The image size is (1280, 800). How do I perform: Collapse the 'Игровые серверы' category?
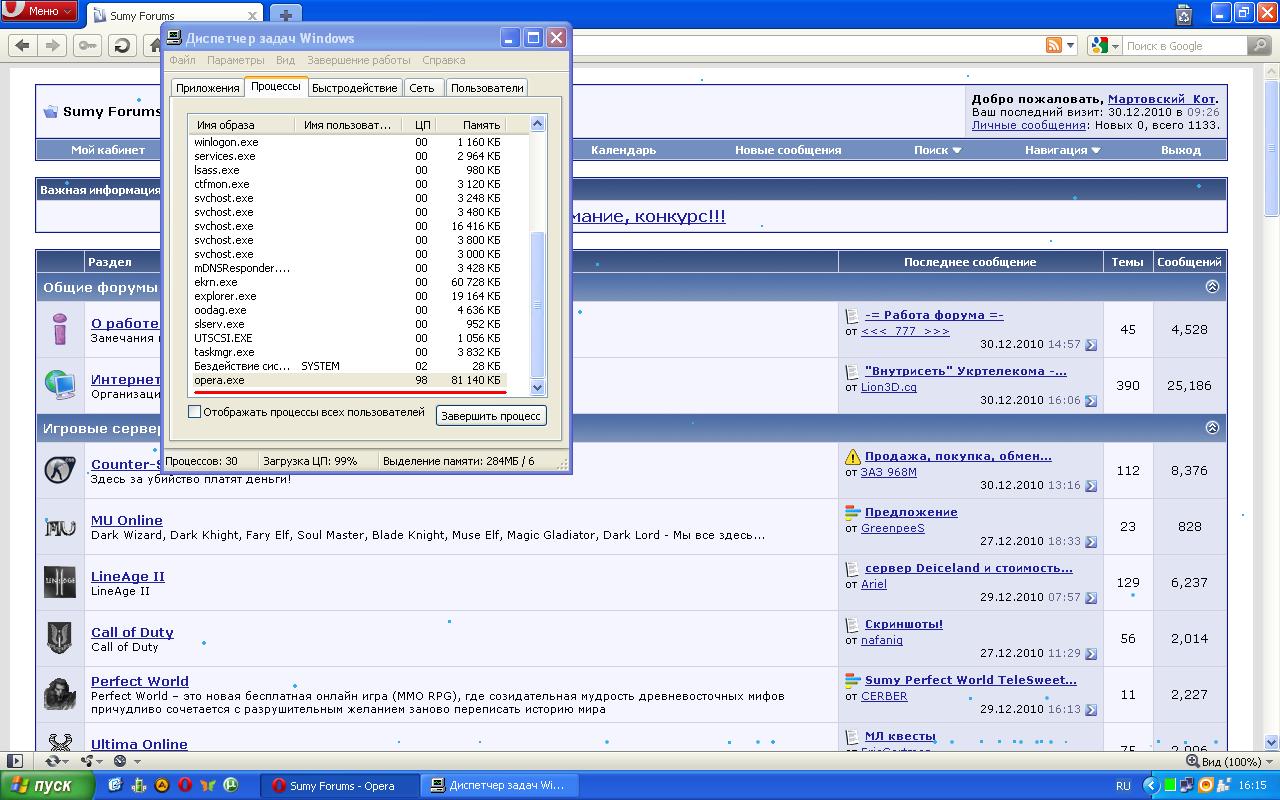click(x=1212, y=428)
